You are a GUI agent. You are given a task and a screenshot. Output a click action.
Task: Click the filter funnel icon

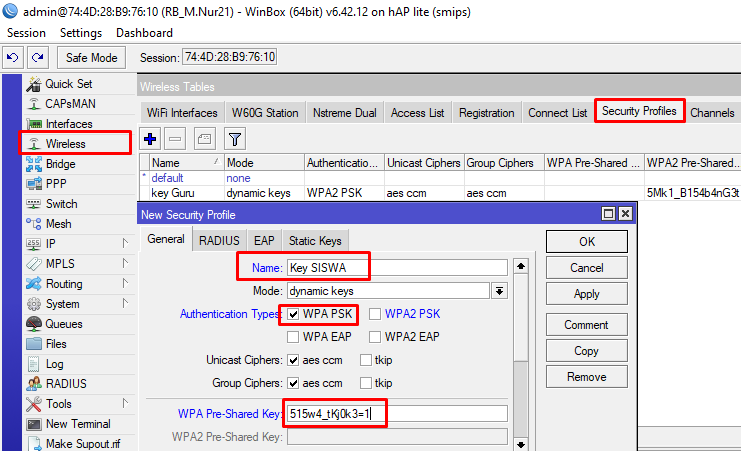tap(235, 139)
